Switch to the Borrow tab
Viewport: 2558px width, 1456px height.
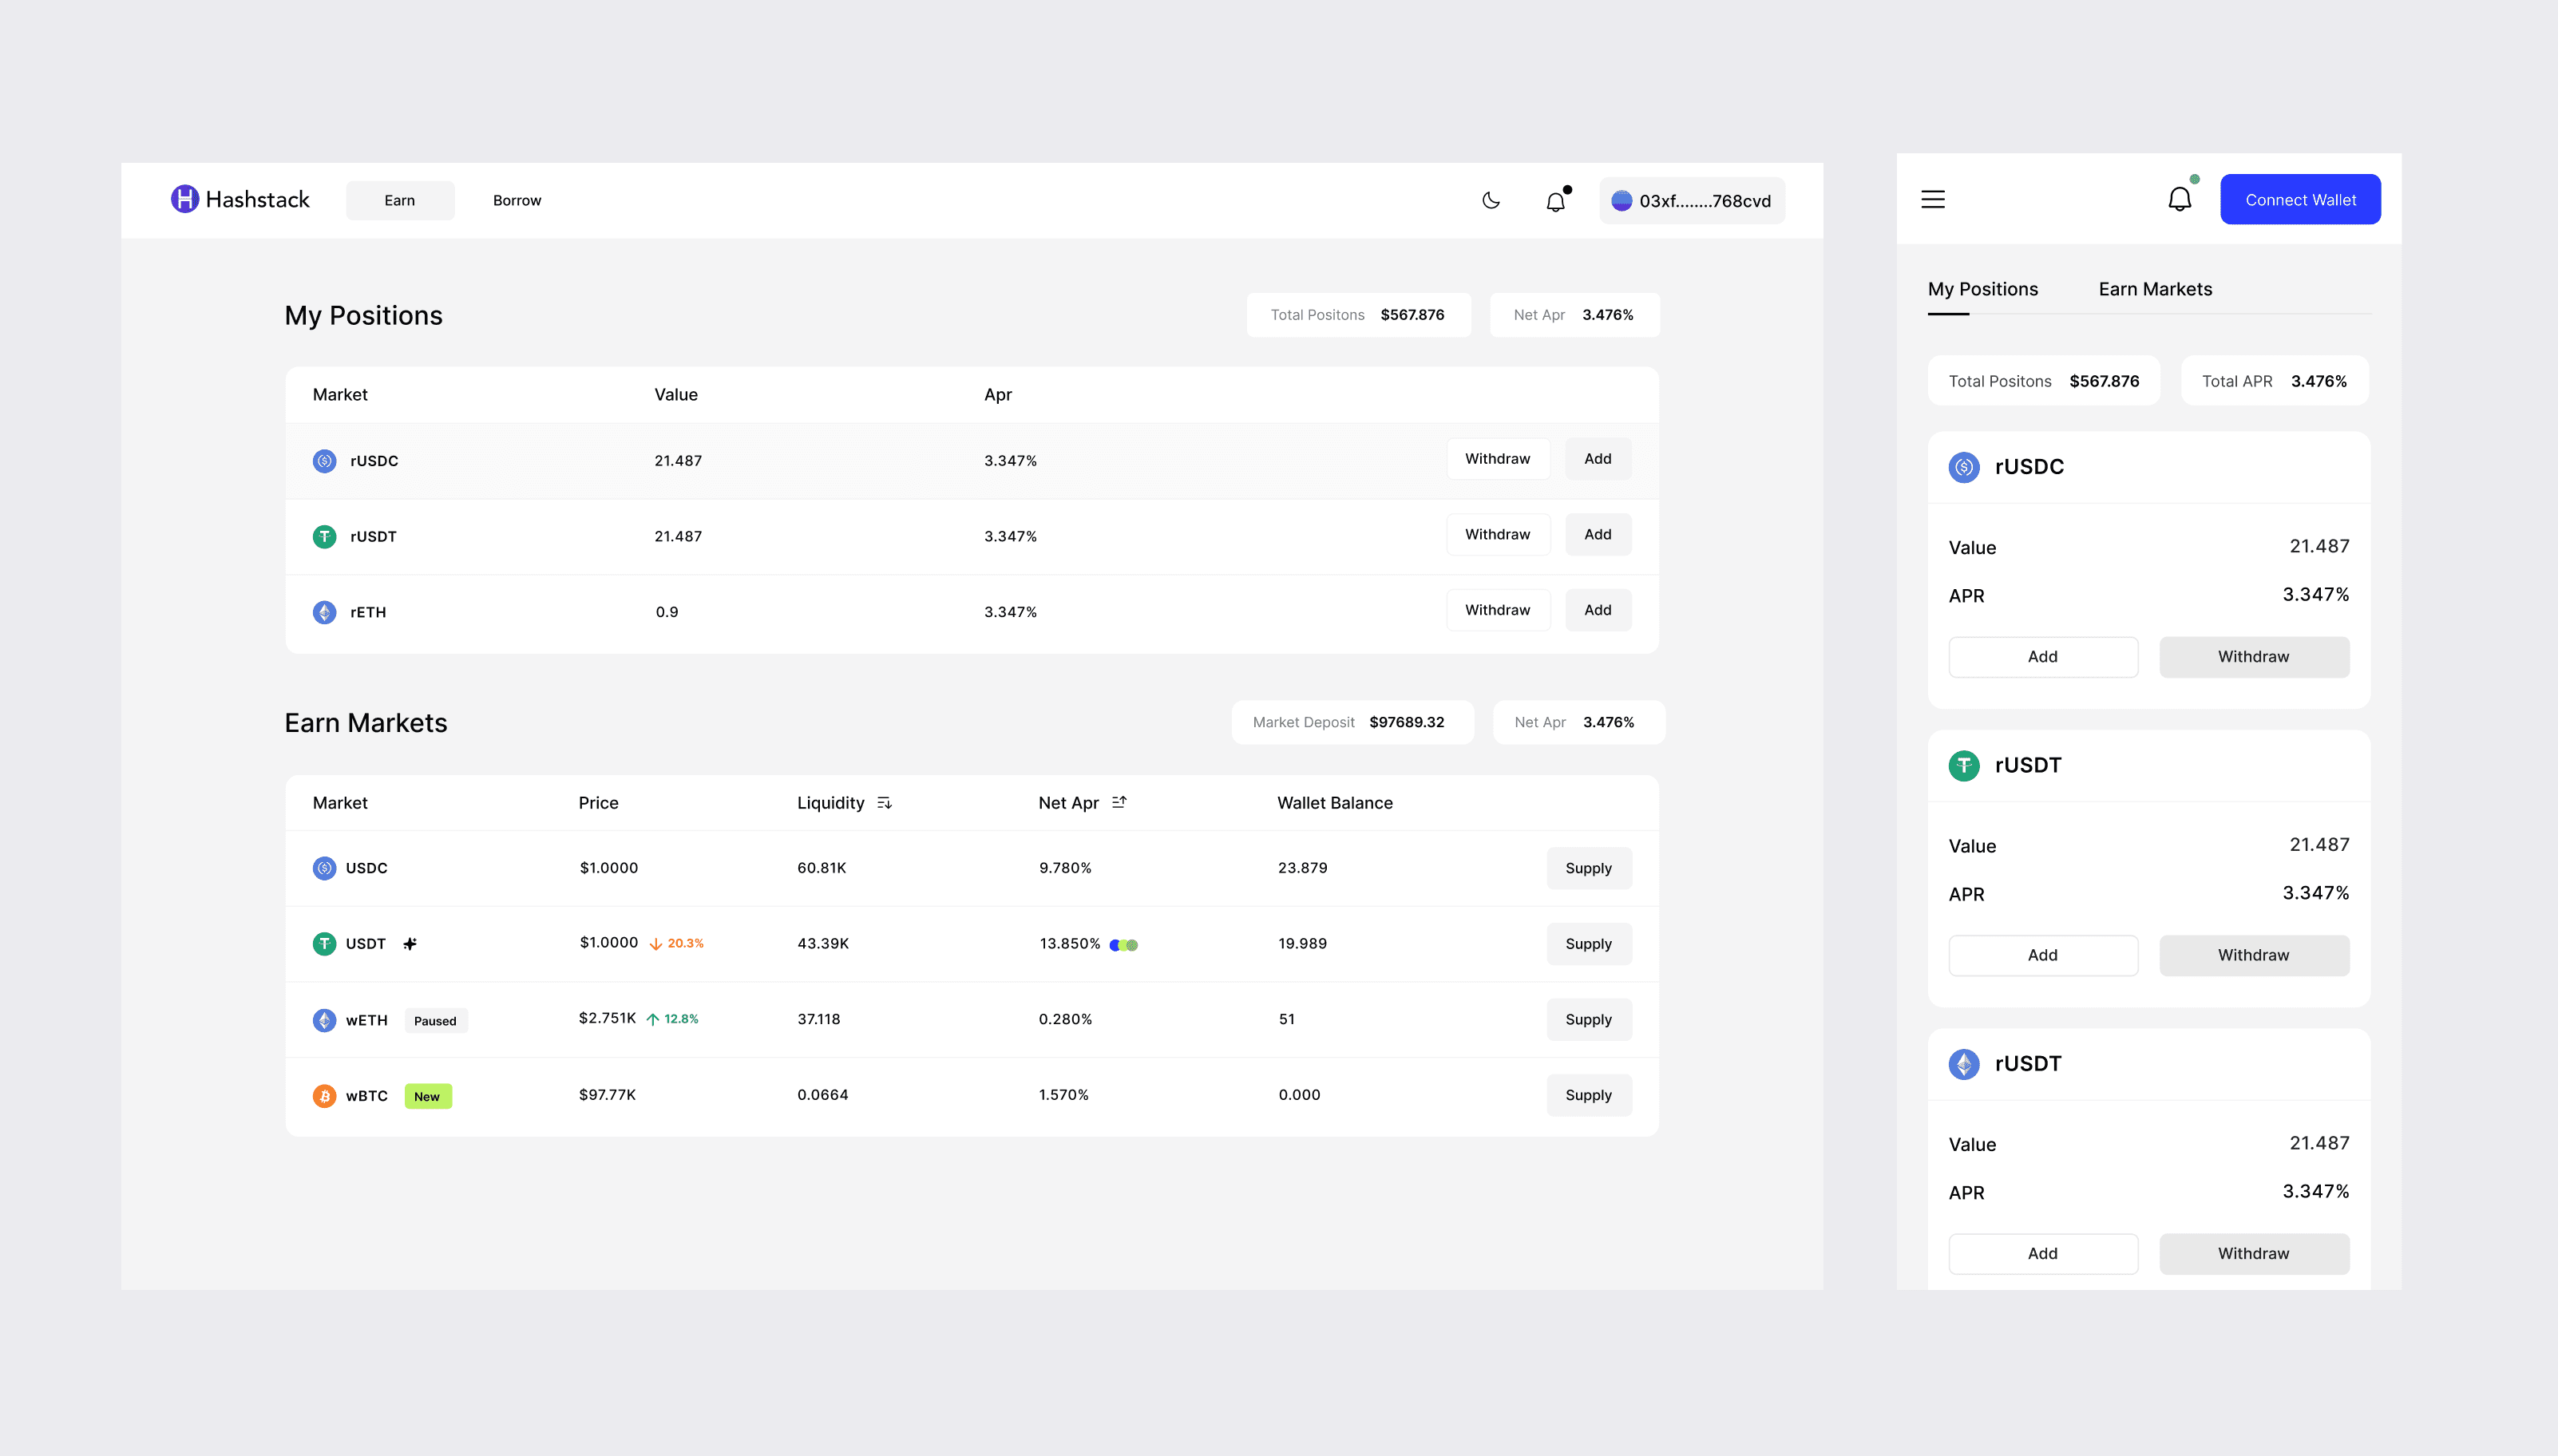tap(516, 200)
